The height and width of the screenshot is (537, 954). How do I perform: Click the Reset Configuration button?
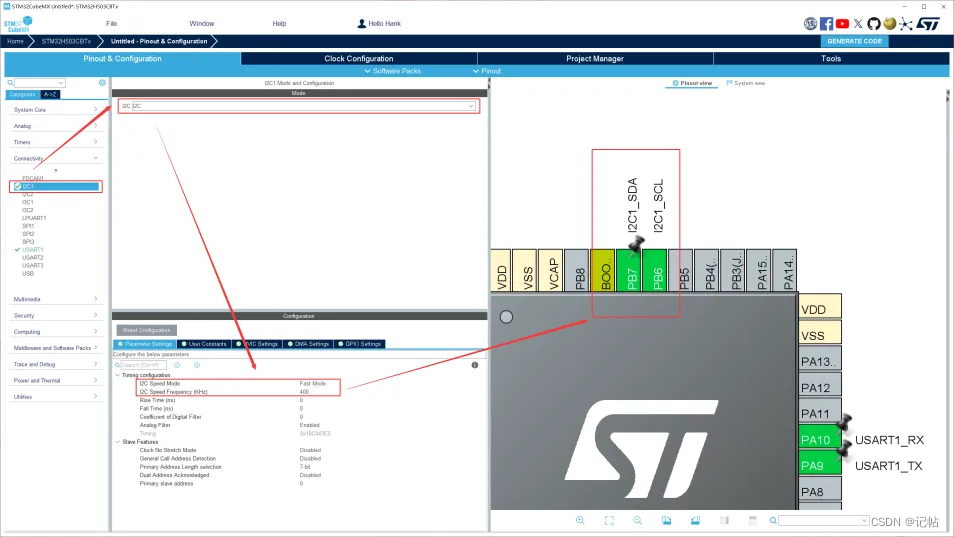(x=147, y=330)
